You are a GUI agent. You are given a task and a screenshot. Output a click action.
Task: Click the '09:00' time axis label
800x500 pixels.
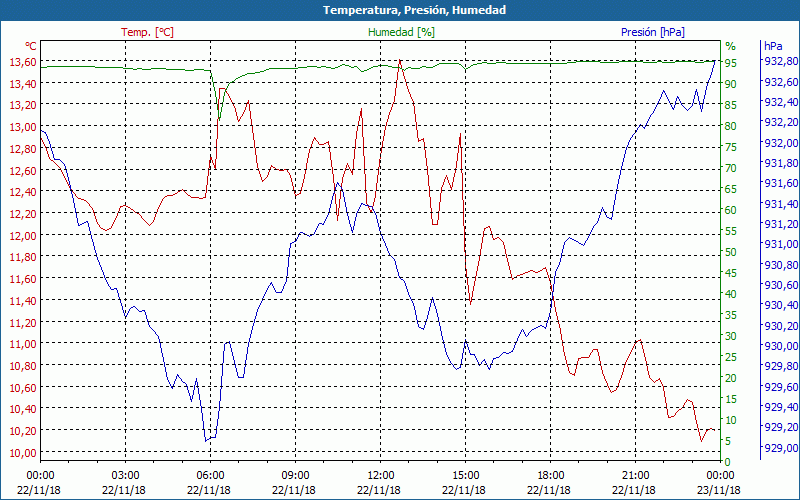click(x=295, y=476)
